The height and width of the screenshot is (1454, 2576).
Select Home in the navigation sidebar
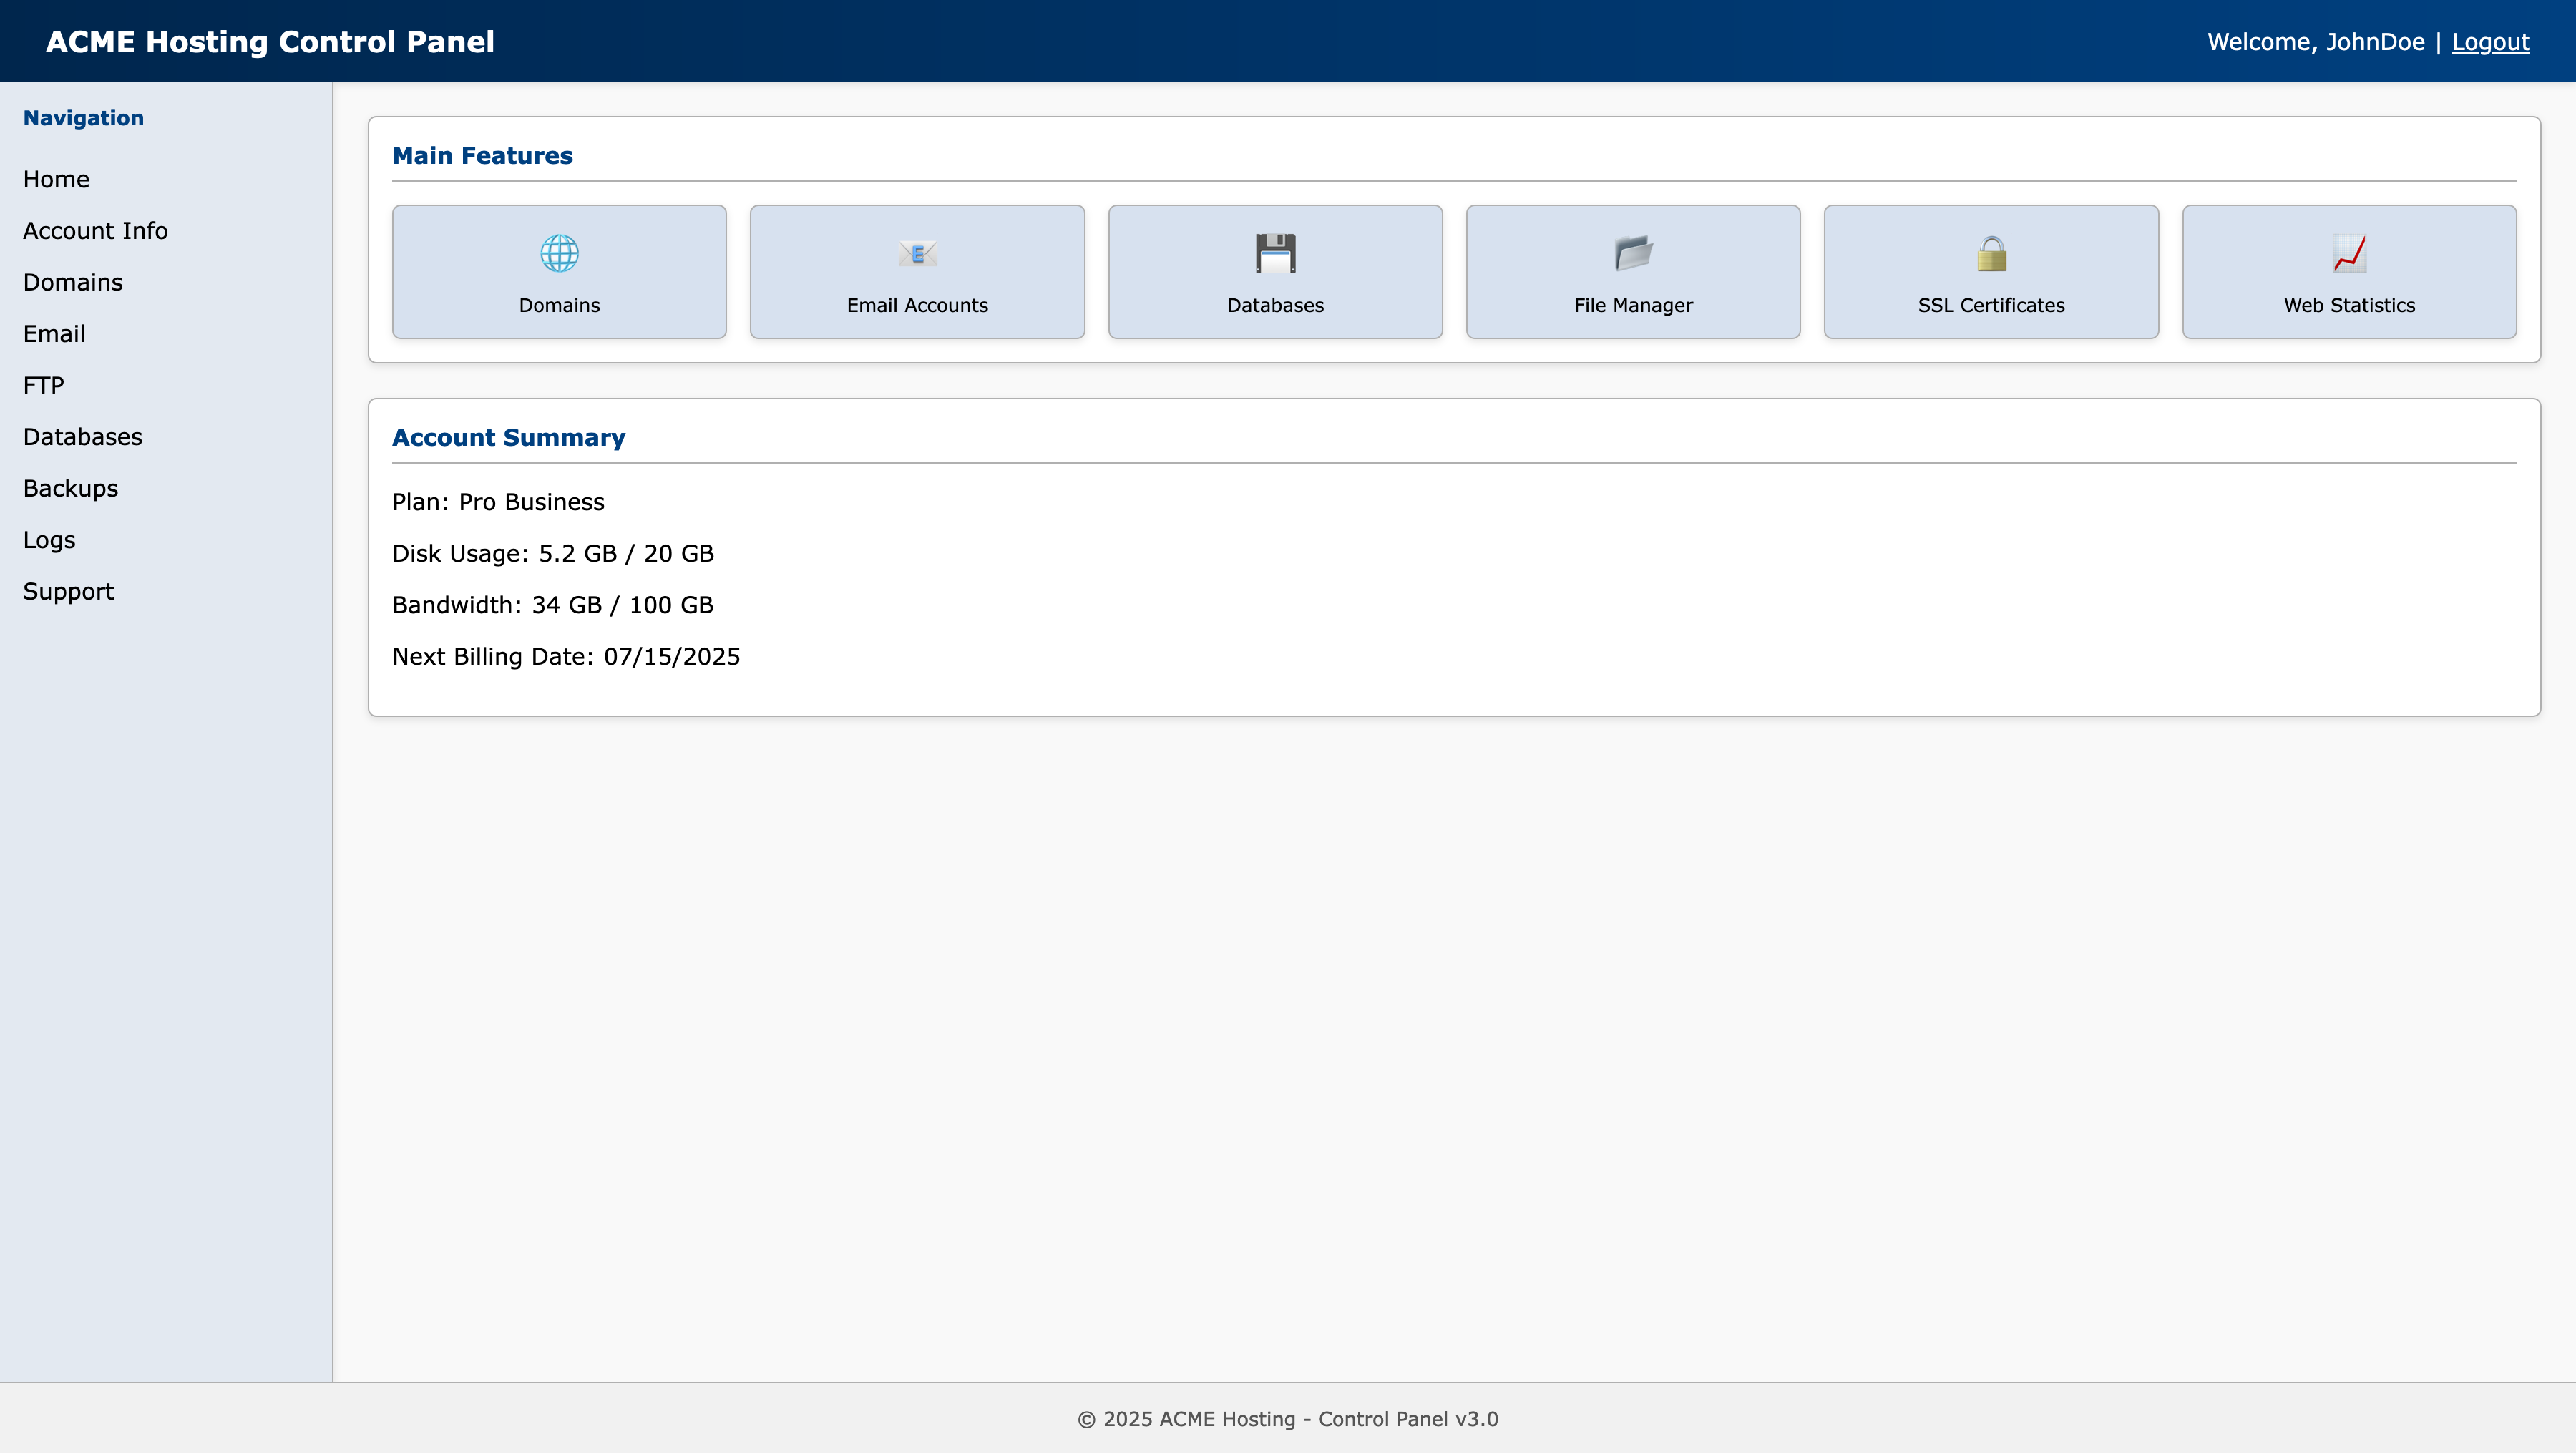coord(56,179)
